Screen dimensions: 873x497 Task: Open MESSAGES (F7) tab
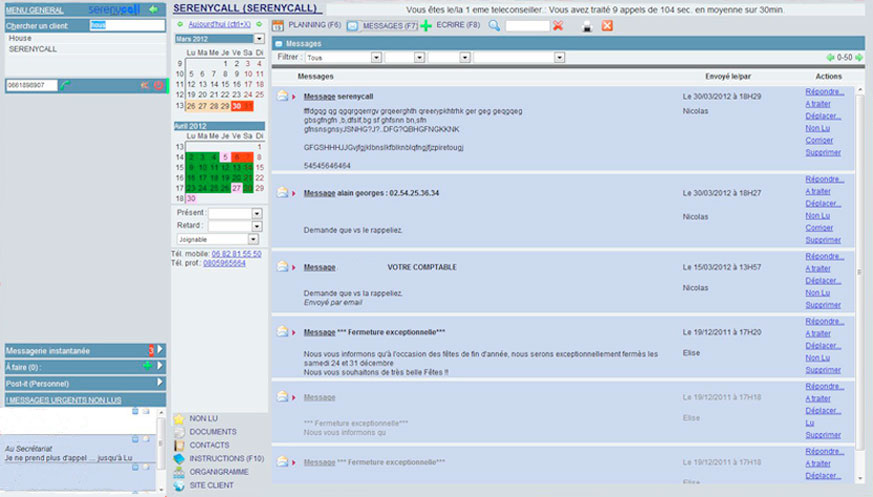point(390,26)
